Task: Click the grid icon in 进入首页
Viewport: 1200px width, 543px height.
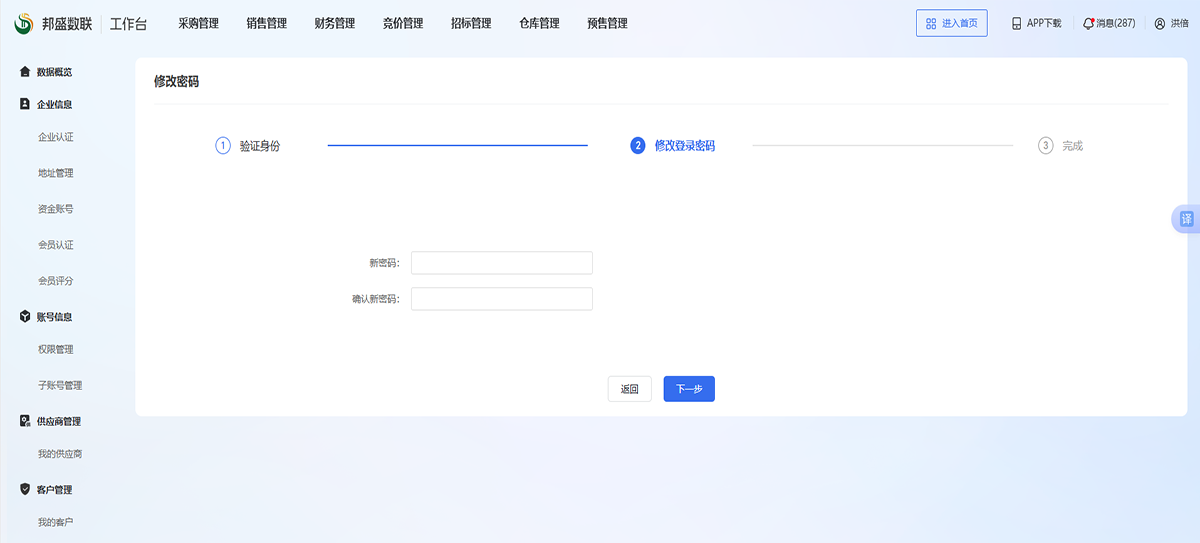Action: [x=931, y=23]
